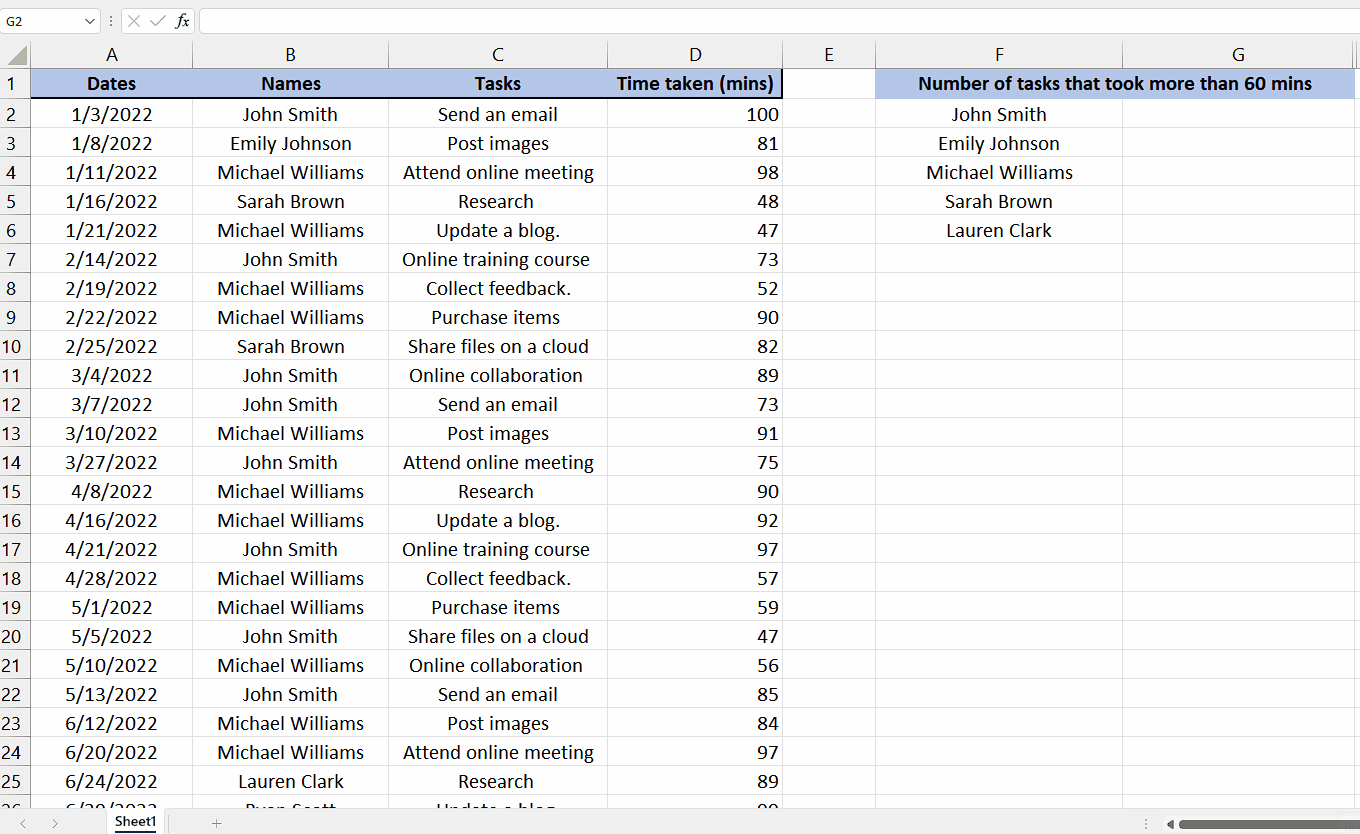Click the formula bar input field
Screen dimensions: 1360x834
[779, 21]
